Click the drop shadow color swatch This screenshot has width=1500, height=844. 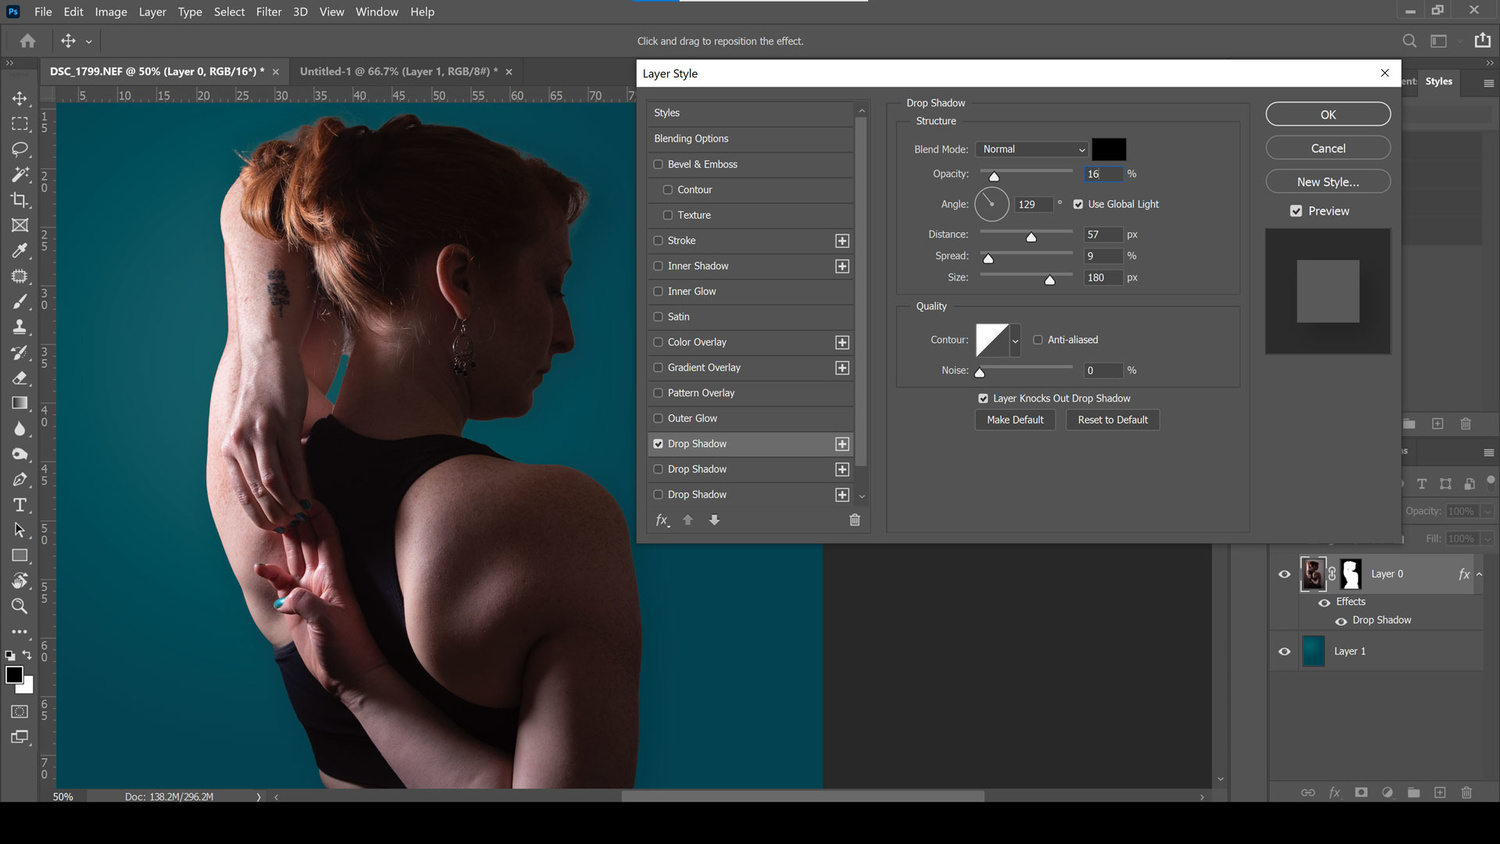tap(1108, 148)
